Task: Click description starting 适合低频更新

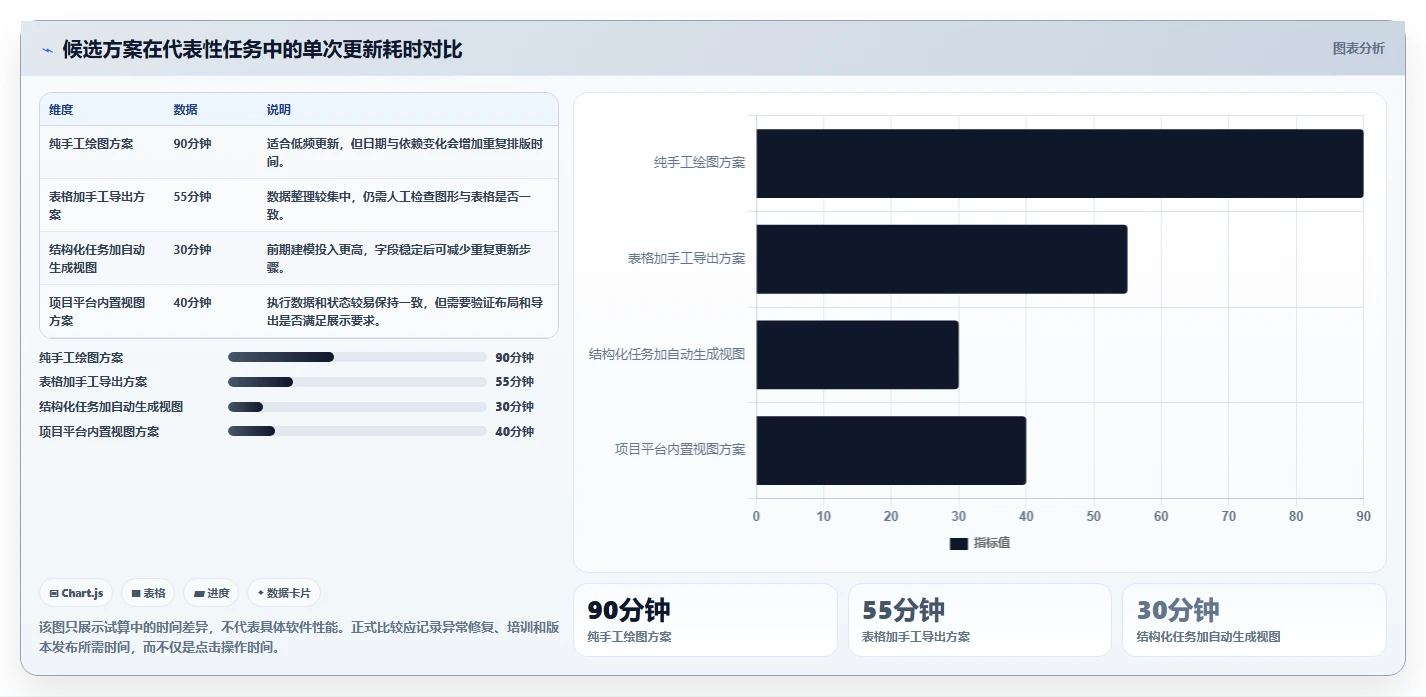Action: [x=405, y=153]
